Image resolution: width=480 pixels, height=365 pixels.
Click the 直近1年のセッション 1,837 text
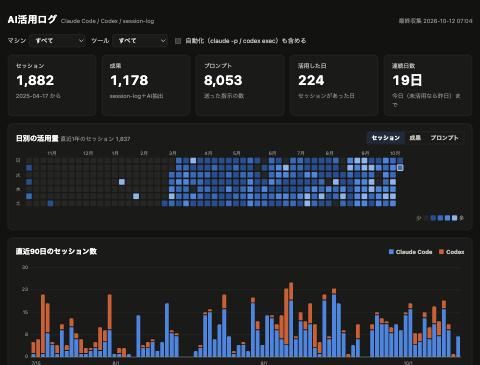click(96, 139)
